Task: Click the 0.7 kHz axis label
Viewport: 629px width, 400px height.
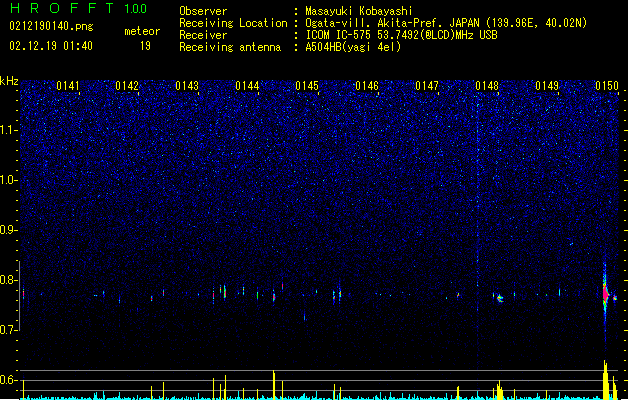Action: (x=9, y=330)
